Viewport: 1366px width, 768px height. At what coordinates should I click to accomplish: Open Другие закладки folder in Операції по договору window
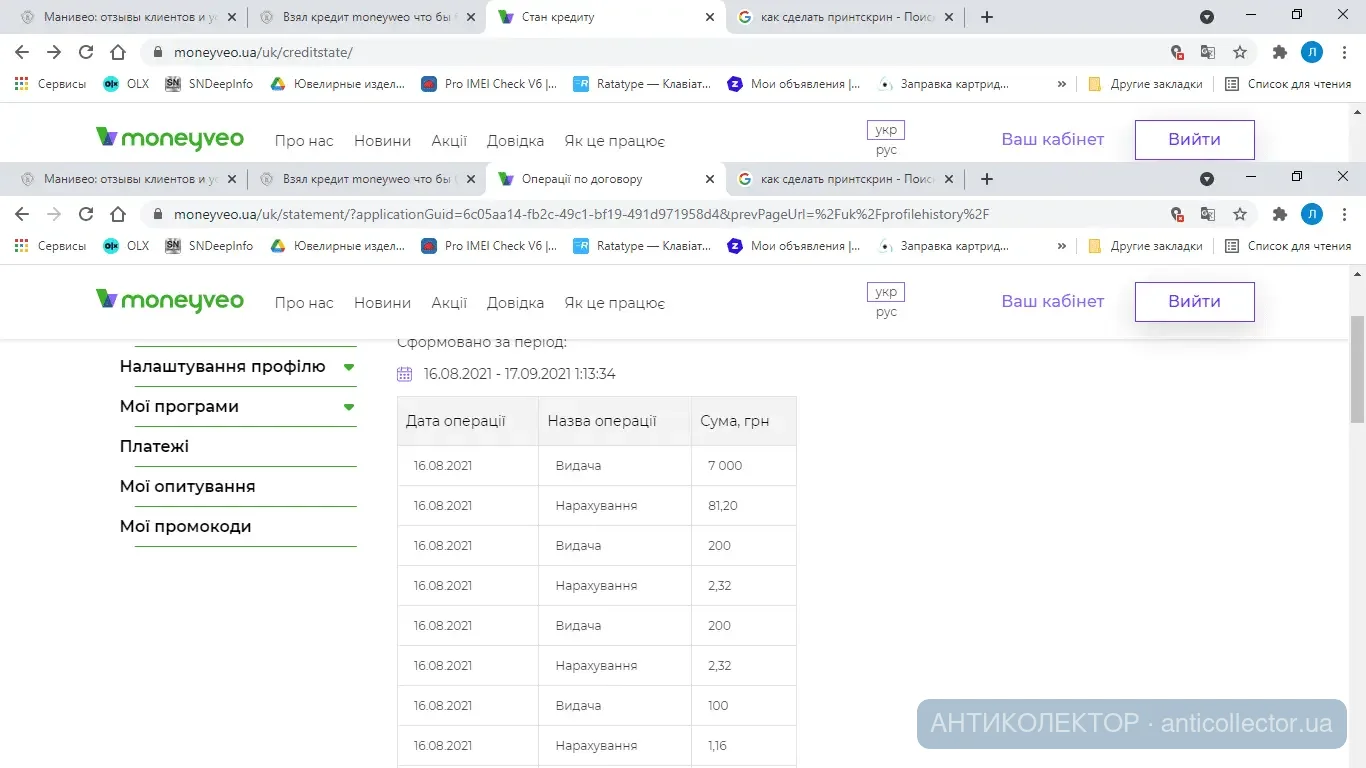[1145, 246]
